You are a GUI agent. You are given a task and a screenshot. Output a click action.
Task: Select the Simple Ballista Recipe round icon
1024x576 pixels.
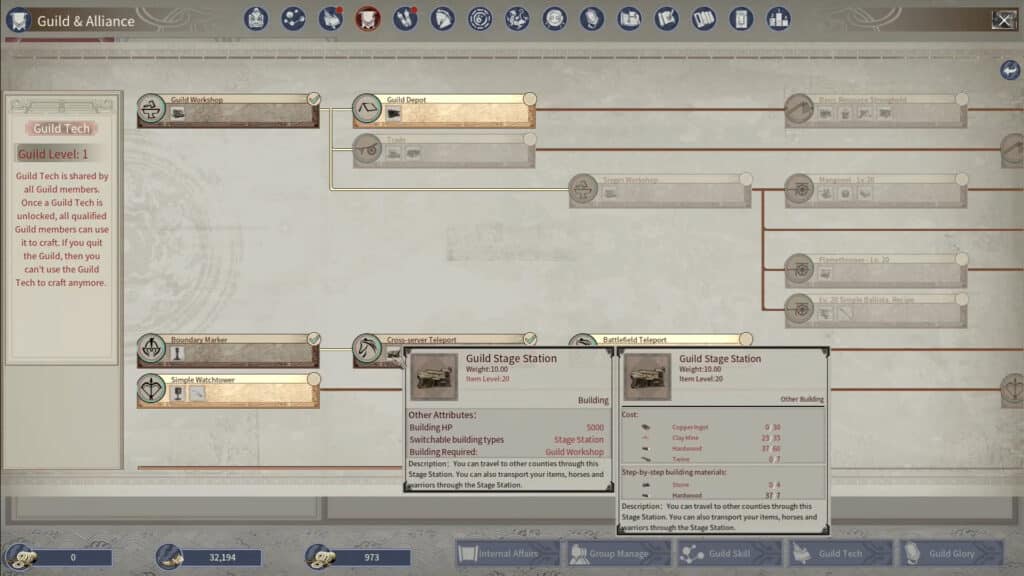[x=799, y=308]
